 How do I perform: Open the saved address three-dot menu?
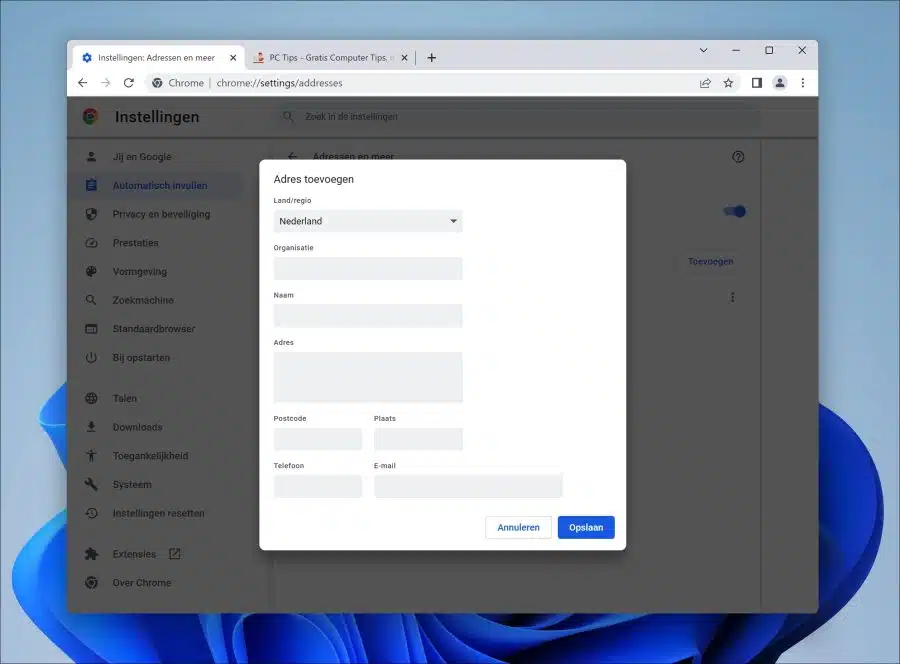click(732, 297)
